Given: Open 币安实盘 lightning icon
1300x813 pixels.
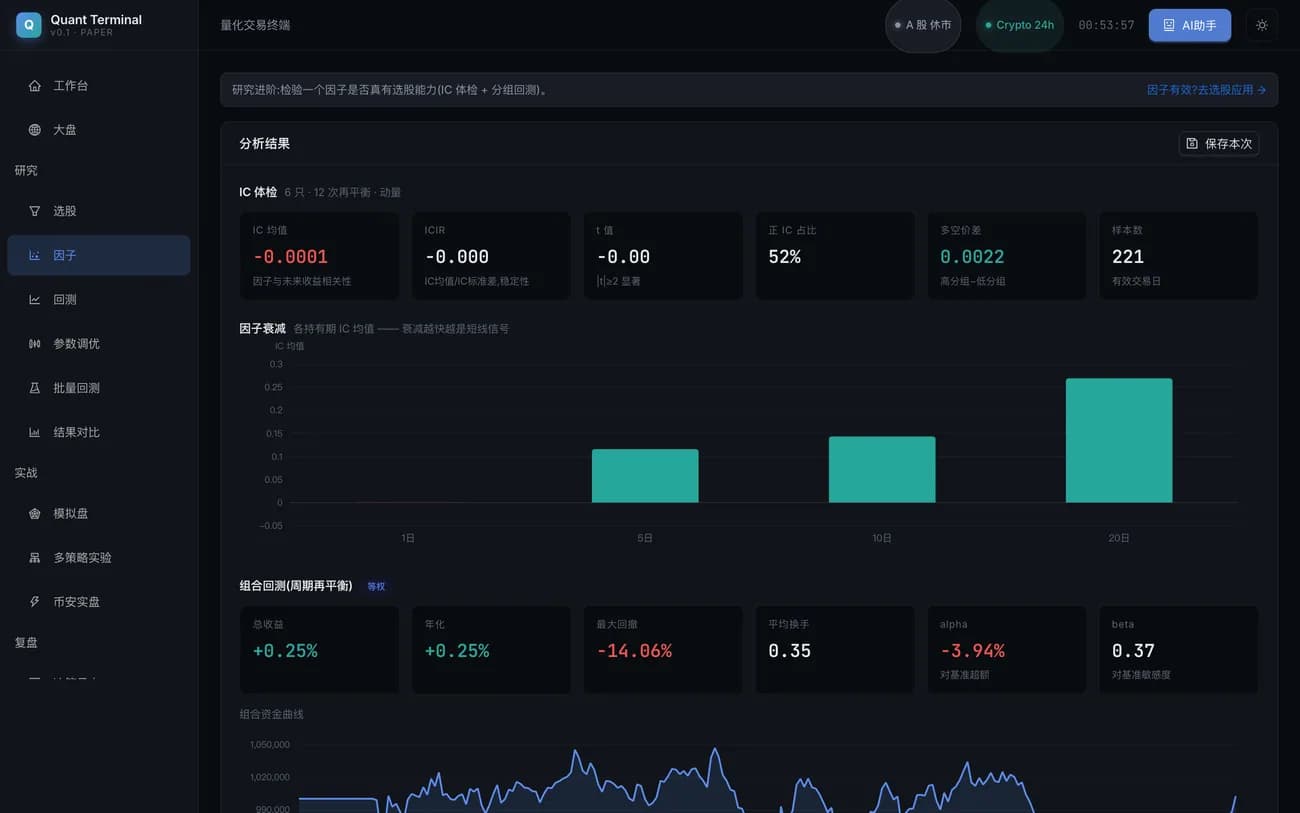Looking at the screenshot, I should point(35,602).
